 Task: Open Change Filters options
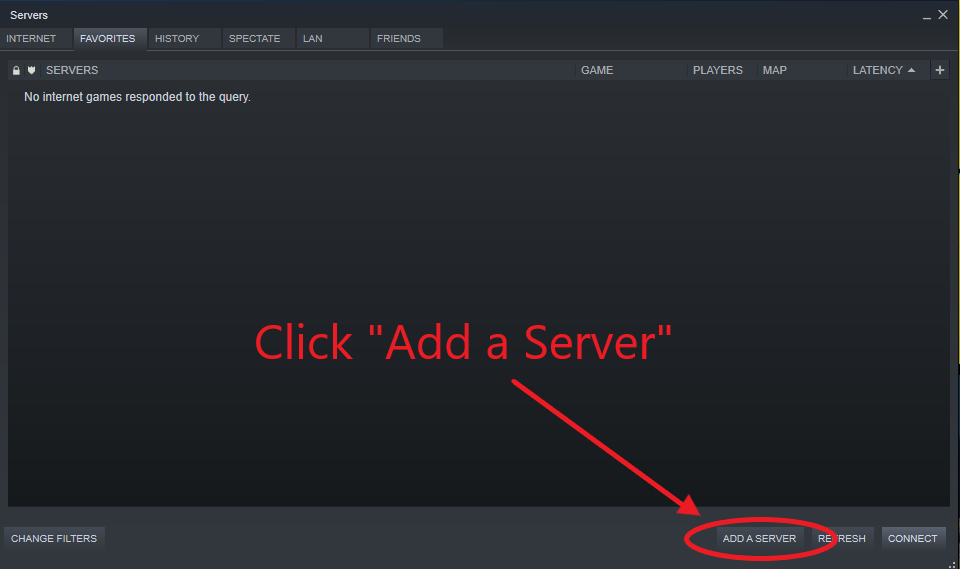54,538
